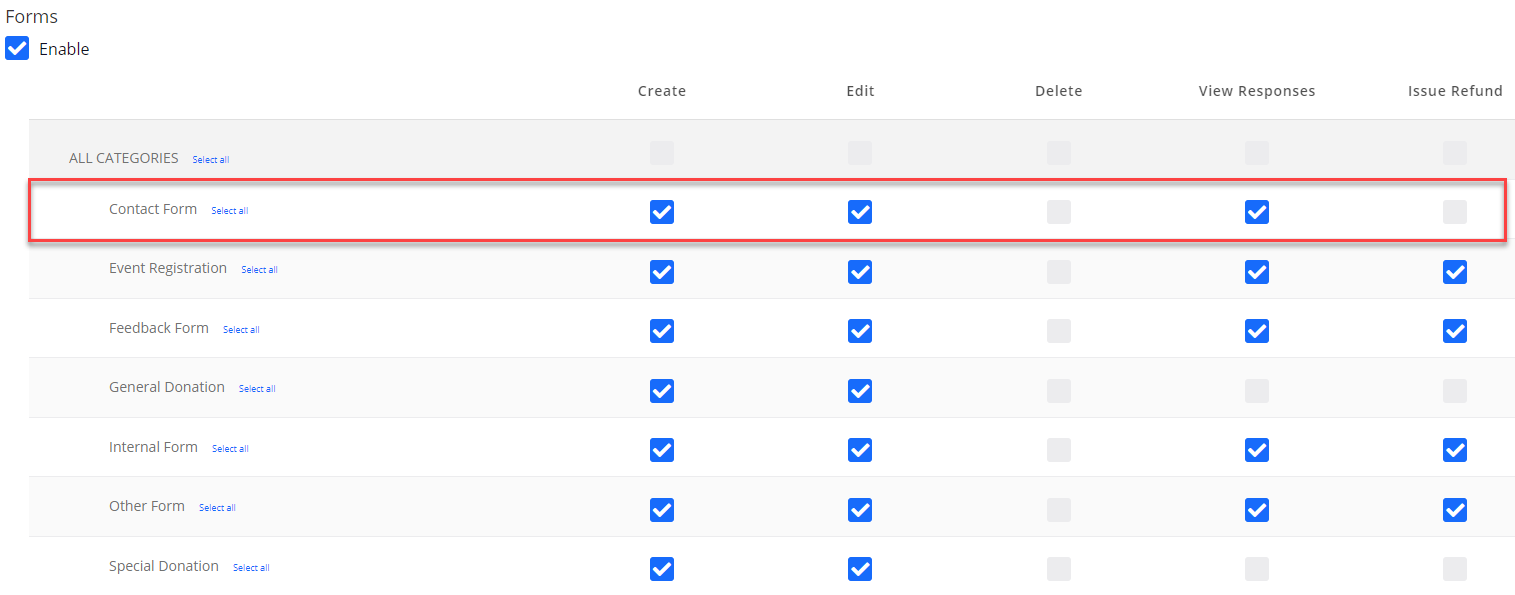Uncheck Create permission for Contact Form
The height and width of the screenshot is (595, 1515).
662,212
